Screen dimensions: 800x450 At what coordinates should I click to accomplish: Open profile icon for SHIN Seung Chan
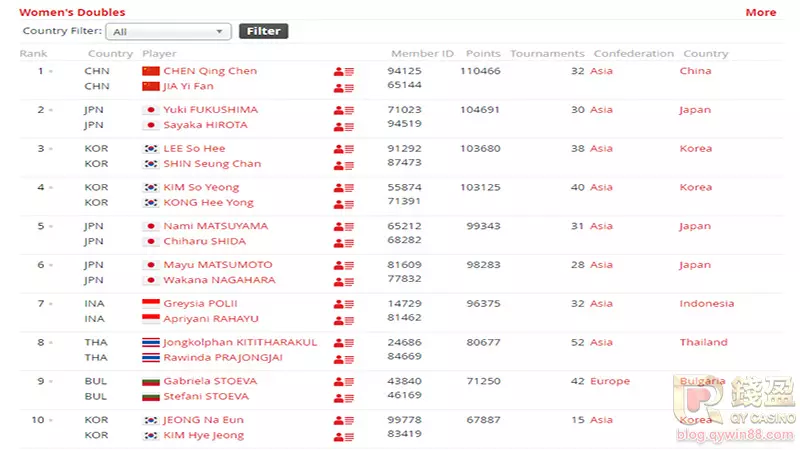343,164
